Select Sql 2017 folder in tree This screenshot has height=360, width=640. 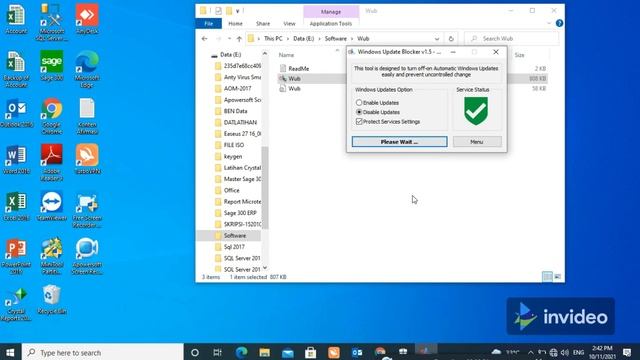click(234, 247)
